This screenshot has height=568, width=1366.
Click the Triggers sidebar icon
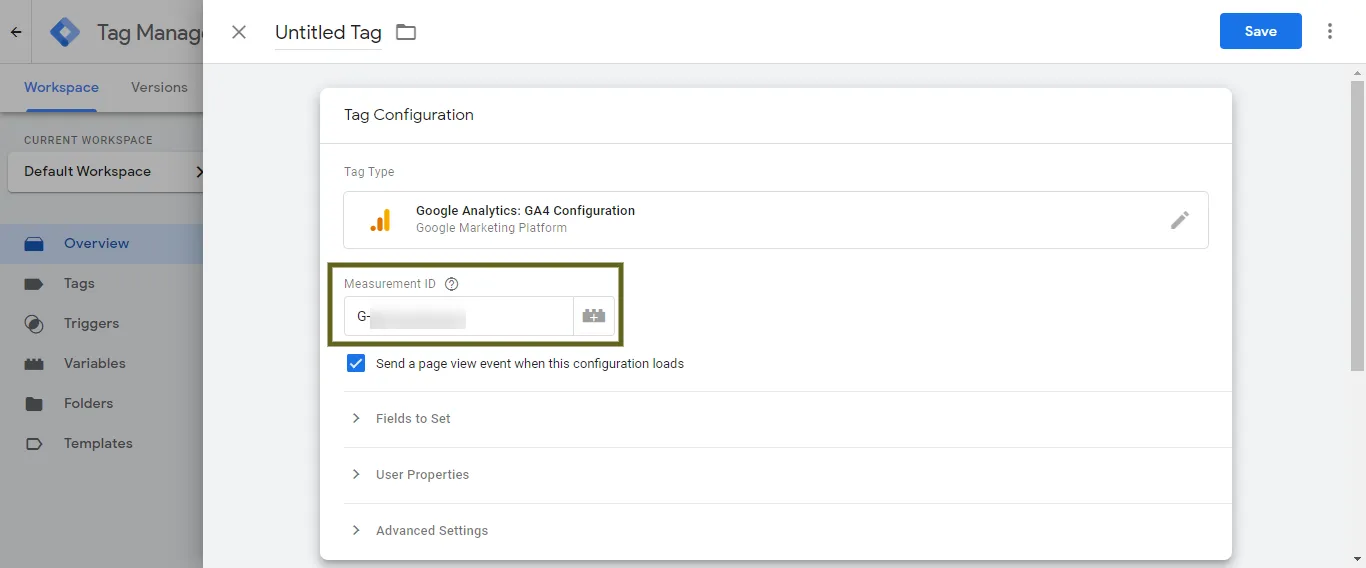point(34,324)
